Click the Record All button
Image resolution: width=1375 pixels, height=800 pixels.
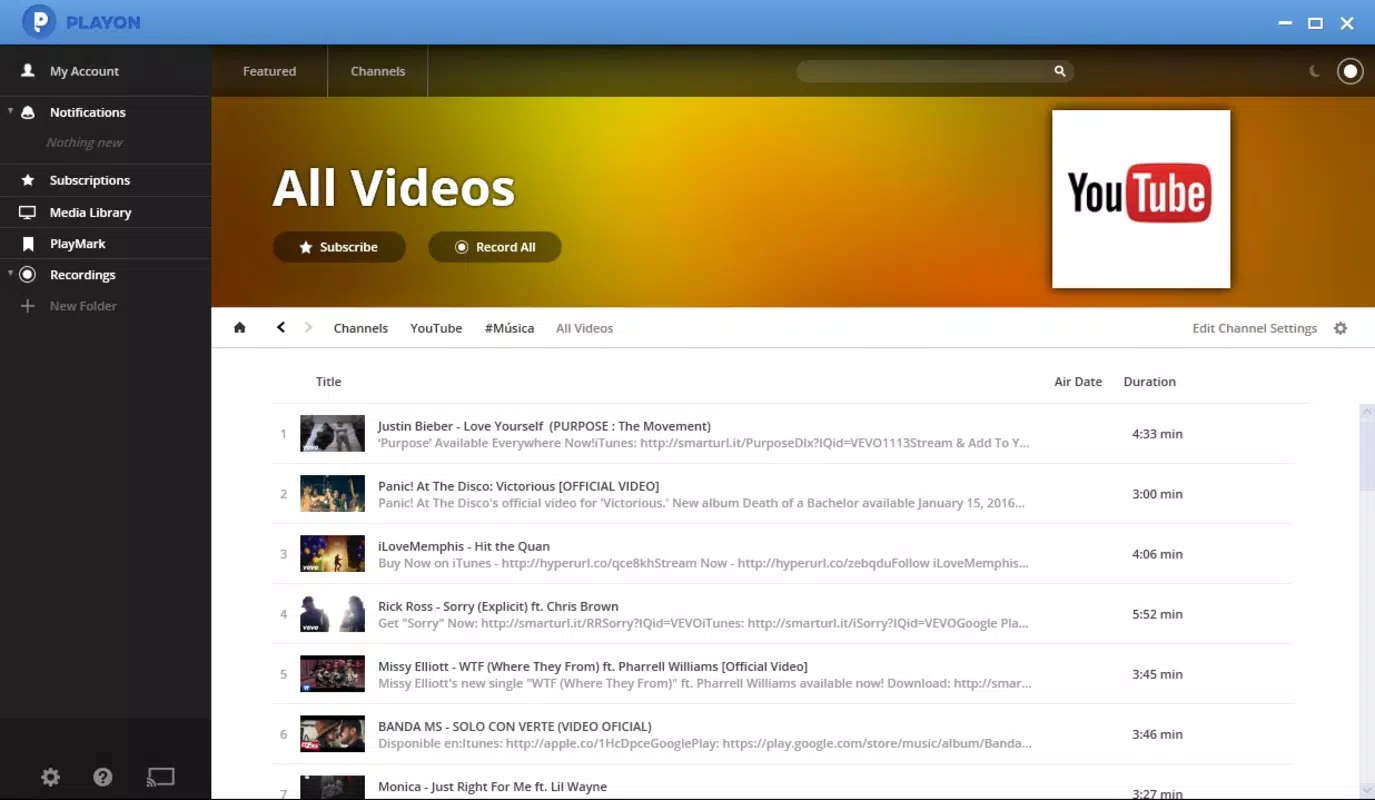coord(495,247)
